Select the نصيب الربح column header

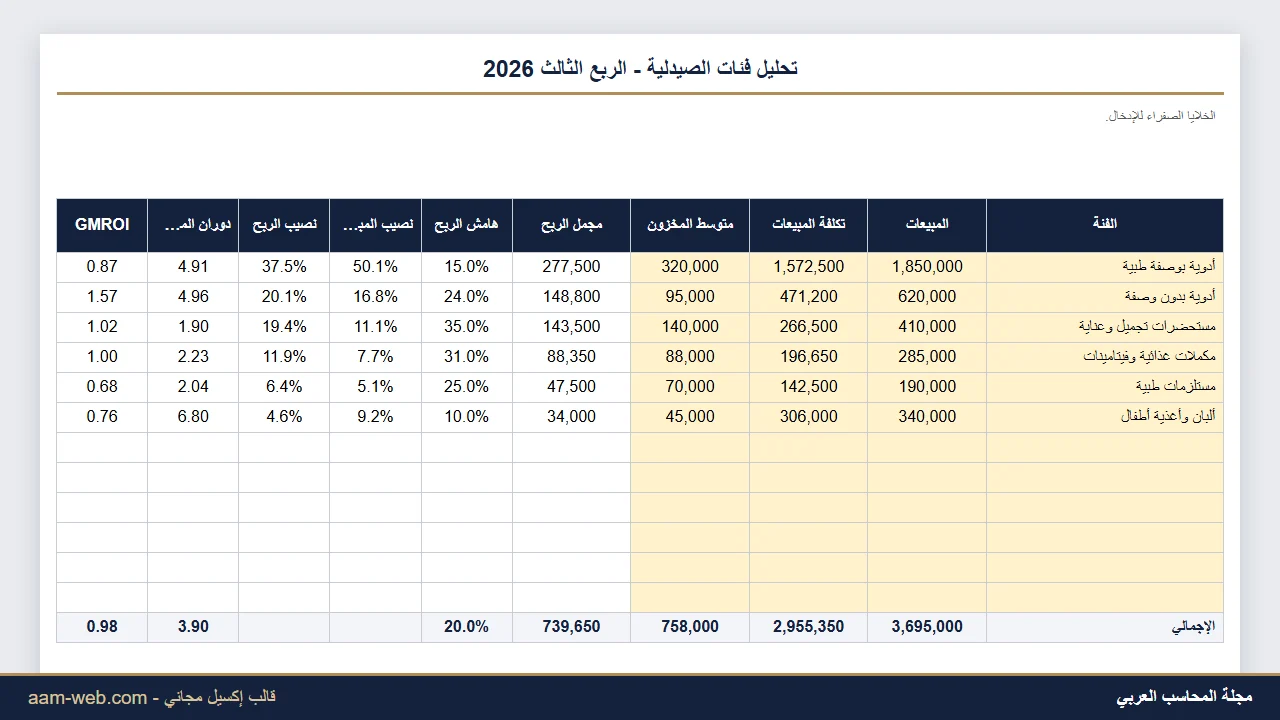coord(284,225)
